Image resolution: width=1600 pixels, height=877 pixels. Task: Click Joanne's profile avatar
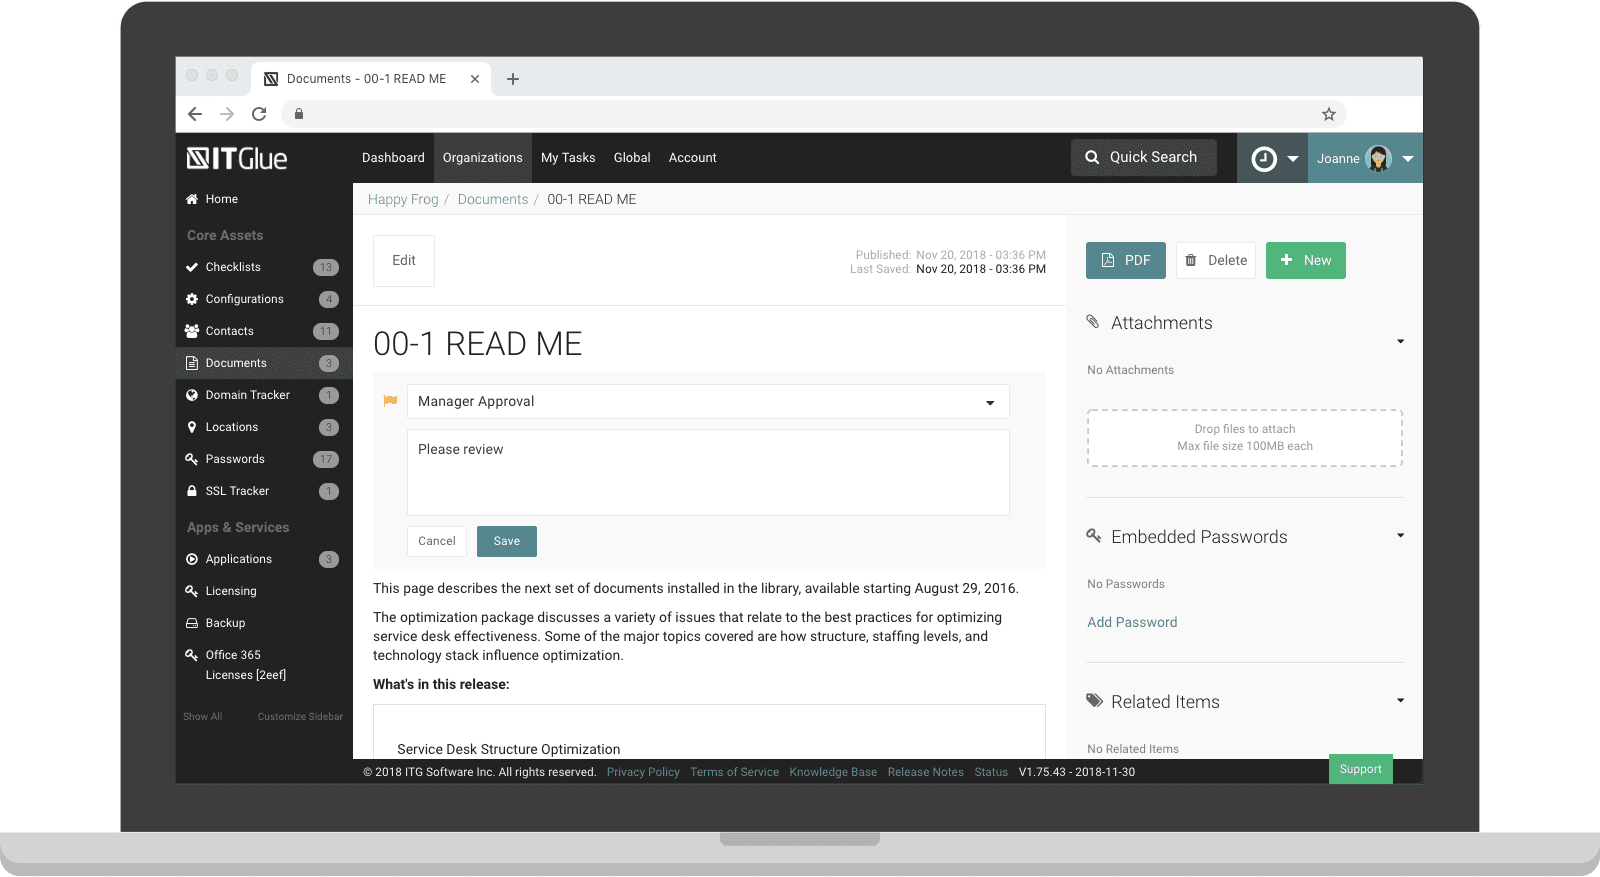[x=1378, y=159]
